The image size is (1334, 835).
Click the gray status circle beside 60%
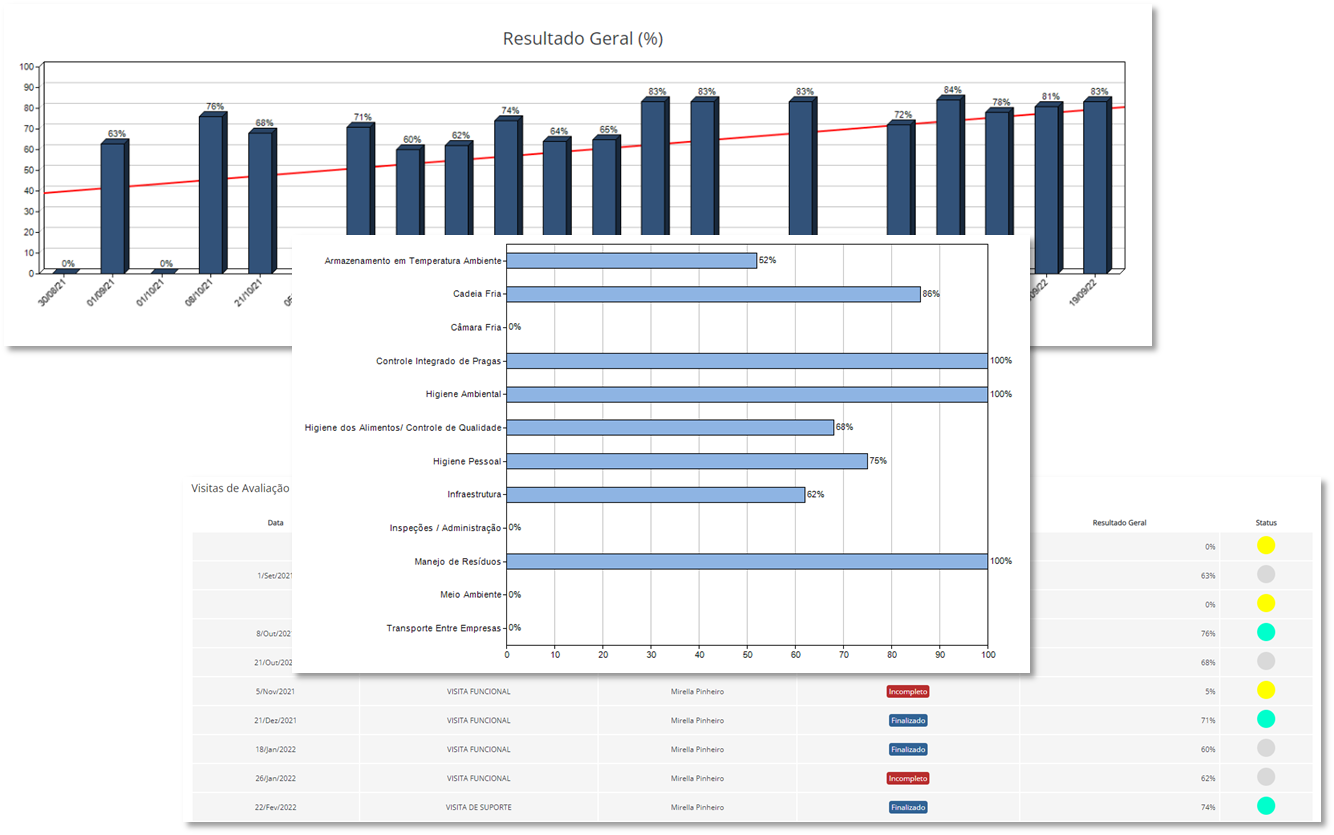1266,748
